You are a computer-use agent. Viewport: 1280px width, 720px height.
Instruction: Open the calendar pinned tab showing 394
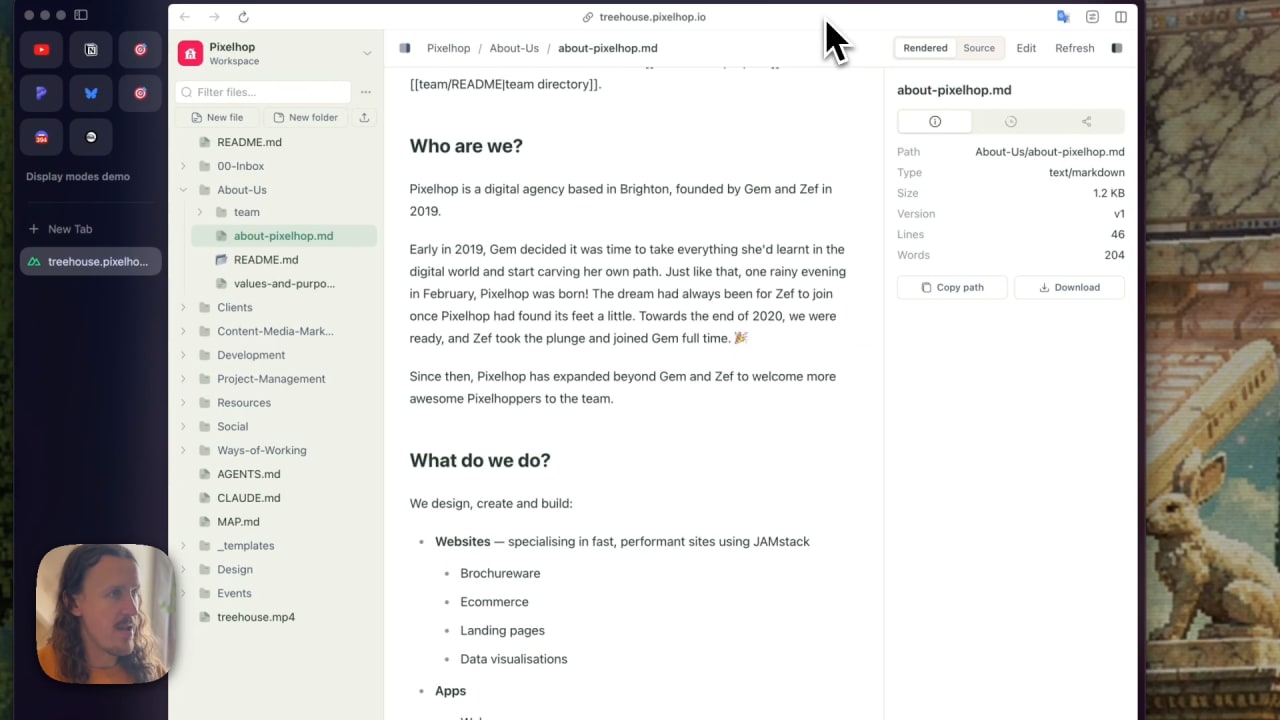pyautogui.click(x=41, y=137)
